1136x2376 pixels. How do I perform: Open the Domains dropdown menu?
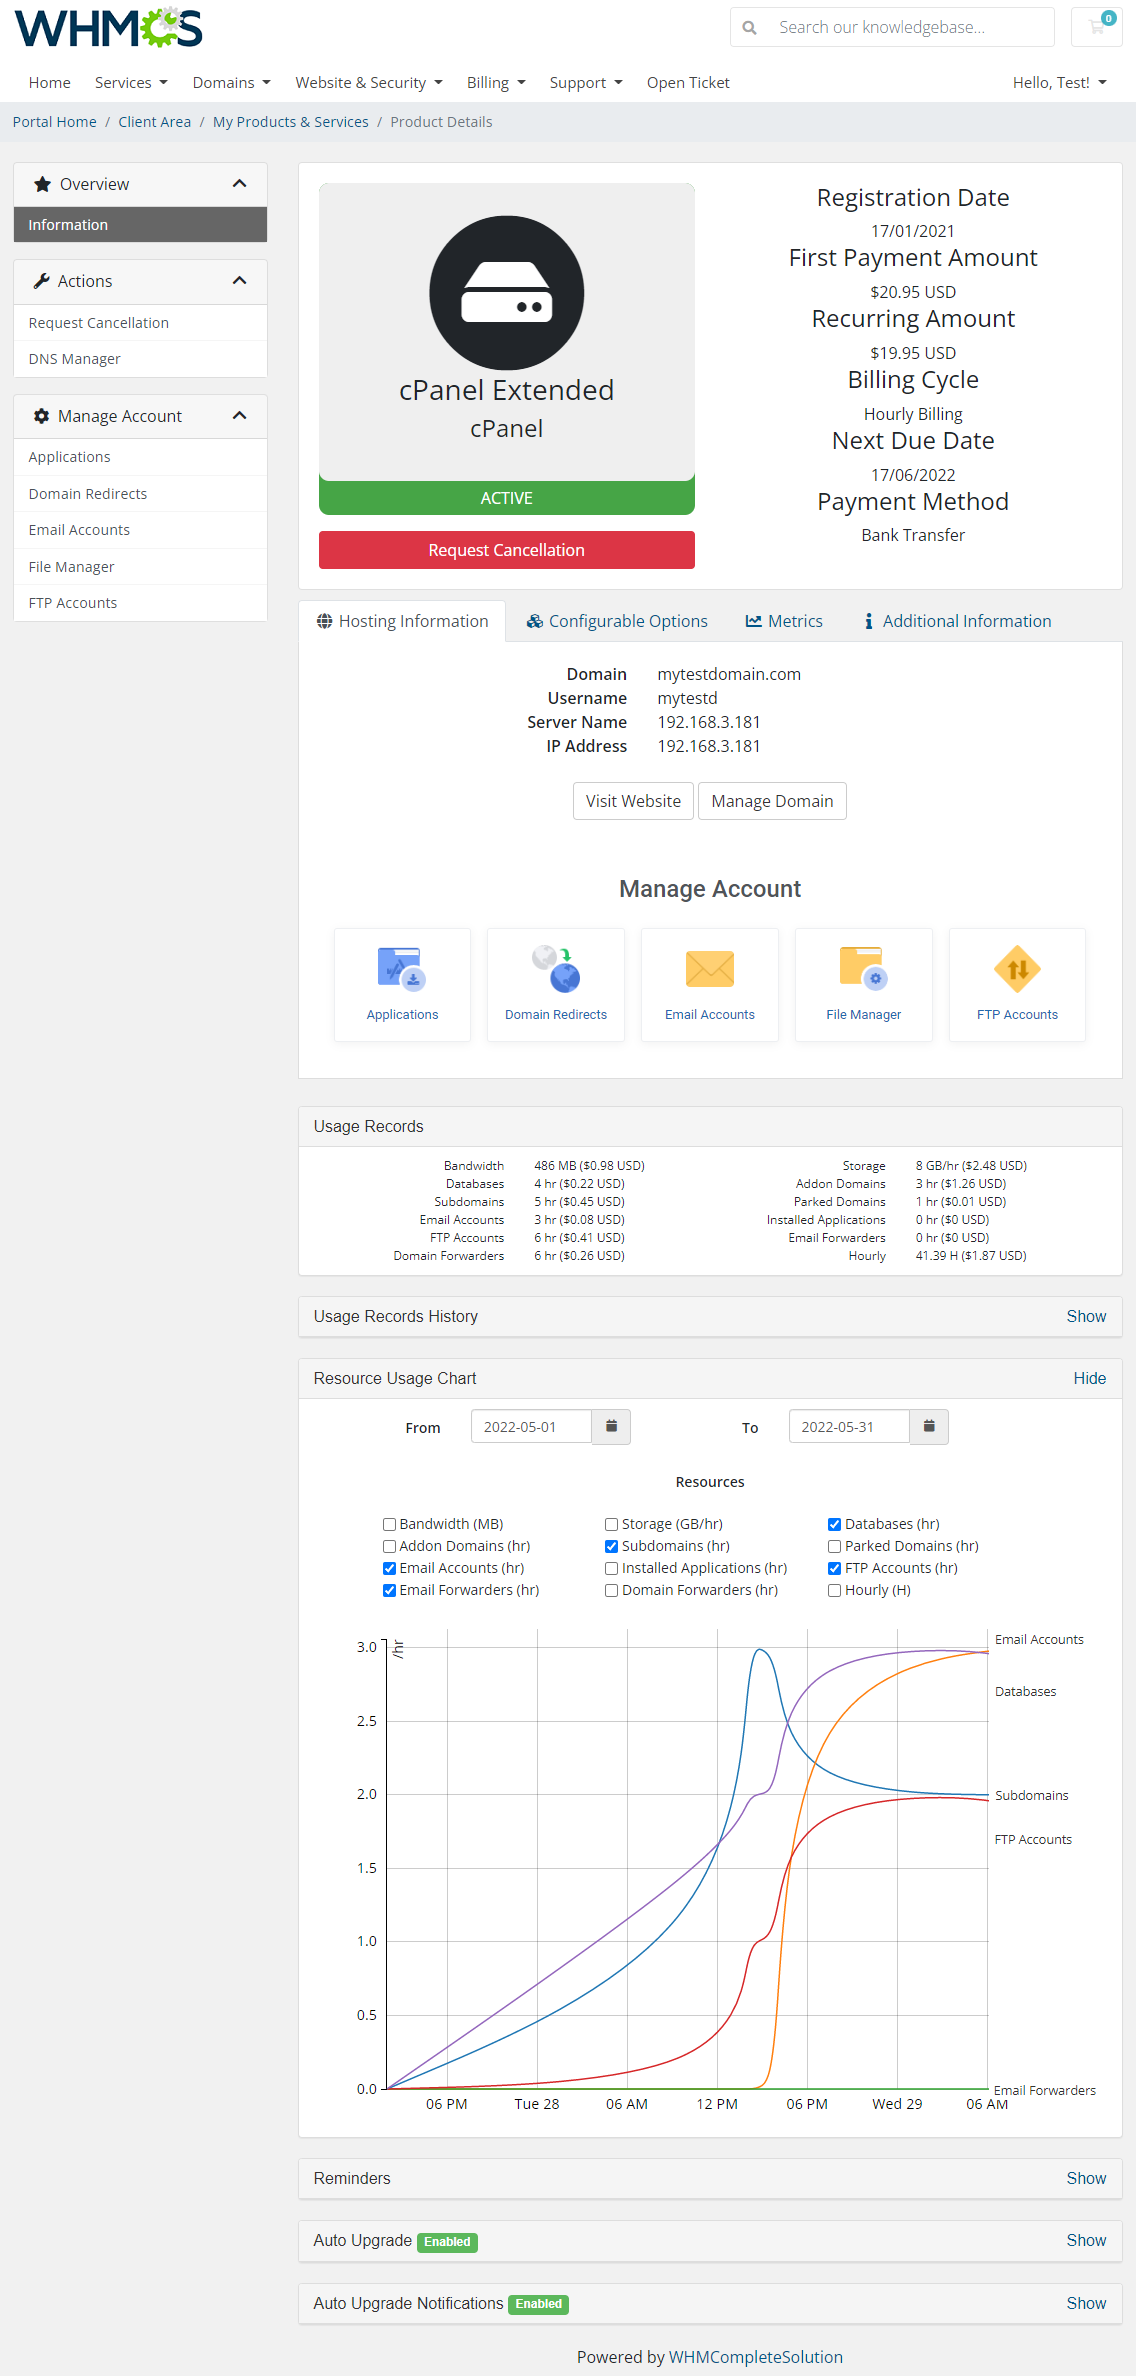click(x=231, y=83)
